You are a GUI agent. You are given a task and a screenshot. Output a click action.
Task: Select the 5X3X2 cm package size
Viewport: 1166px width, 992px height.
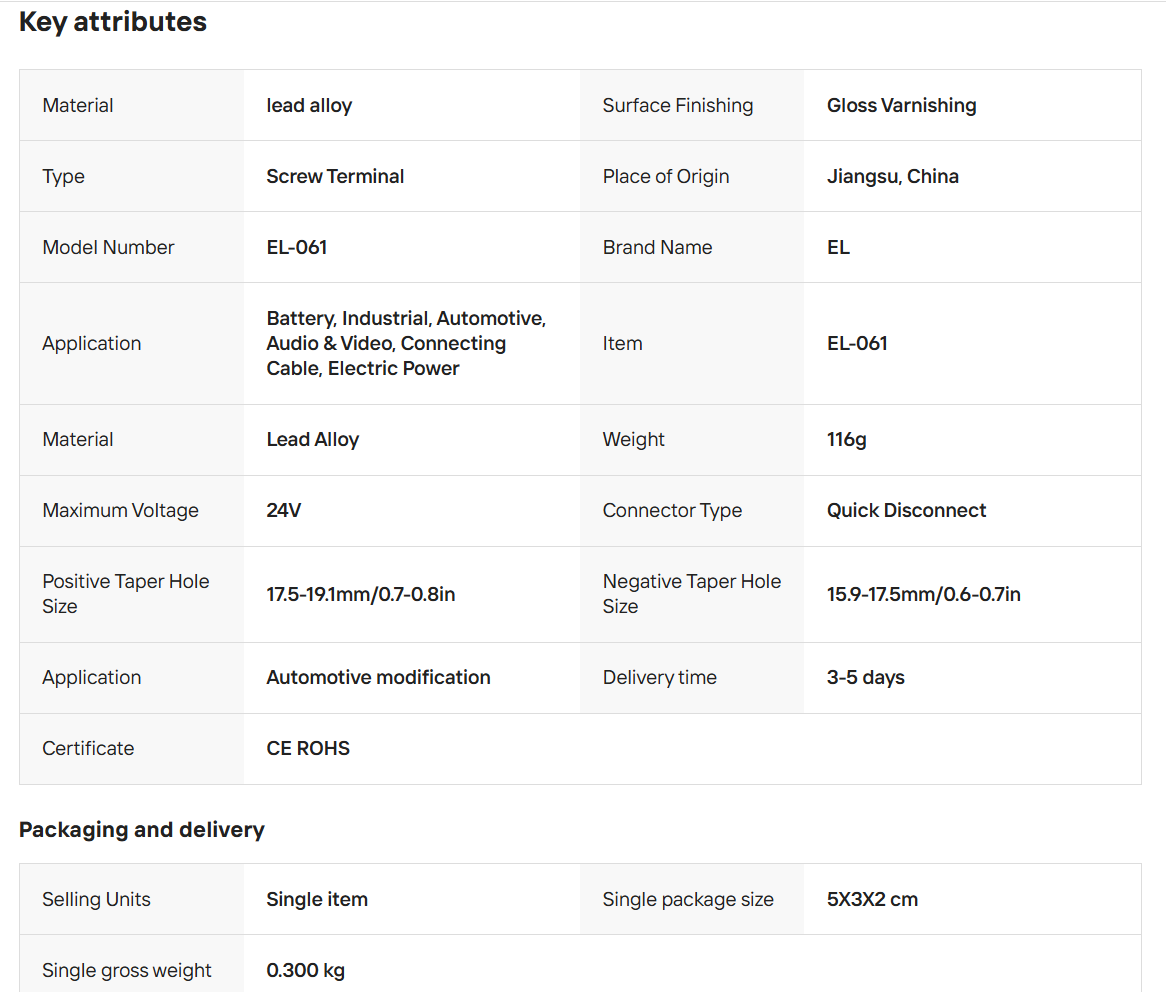coord(872,899)
